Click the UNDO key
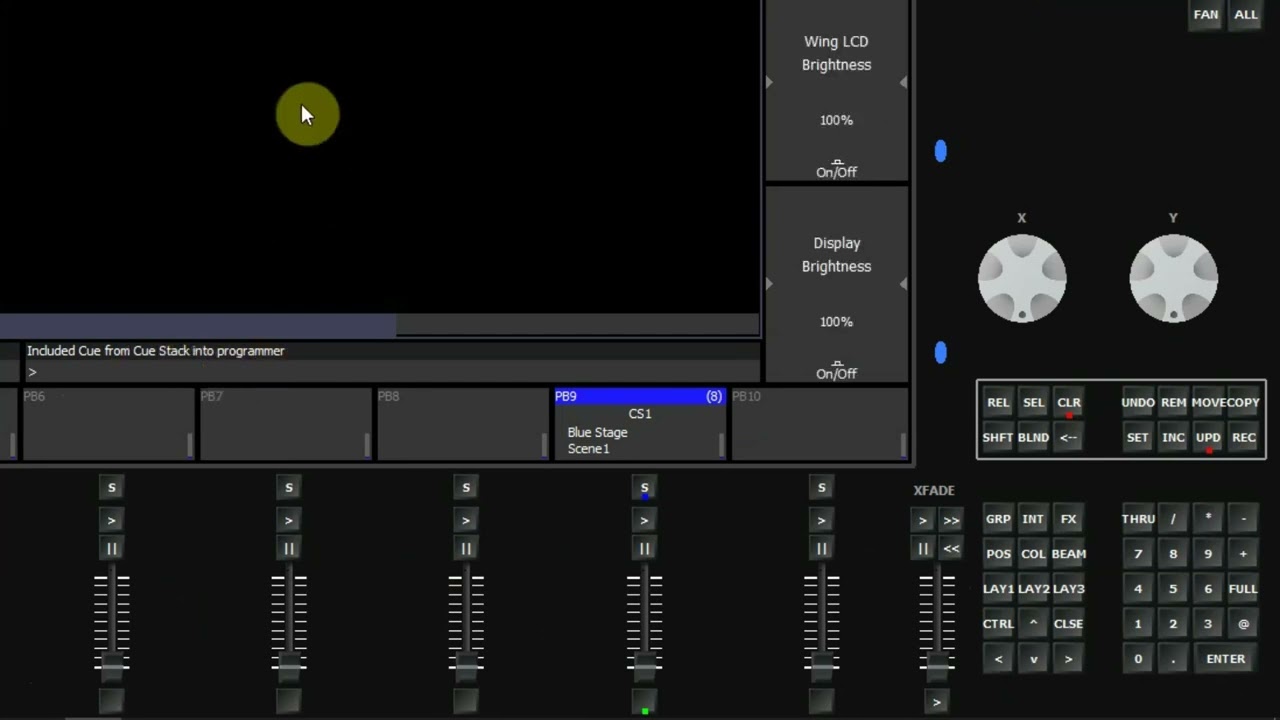 (x=1138, y=403)
